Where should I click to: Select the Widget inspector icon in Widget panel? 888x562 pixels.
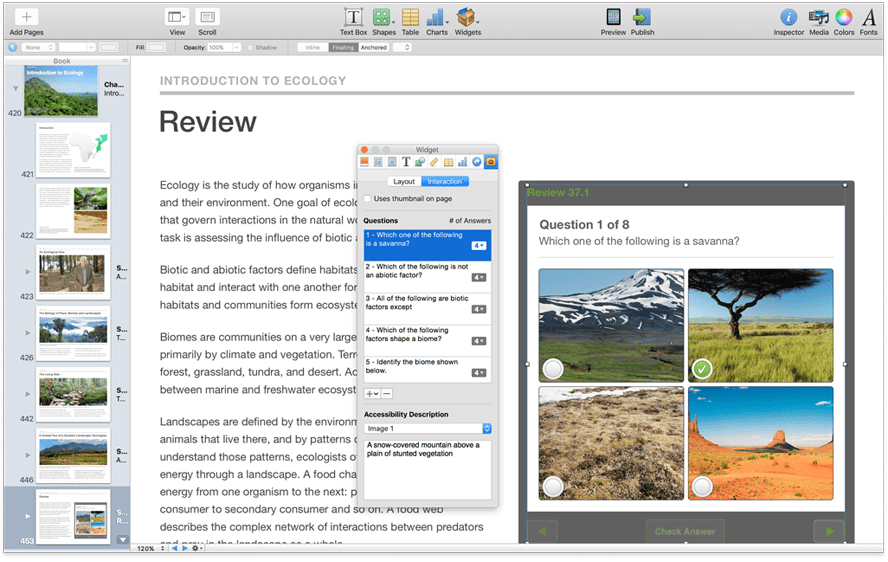(x=490, y=162)
